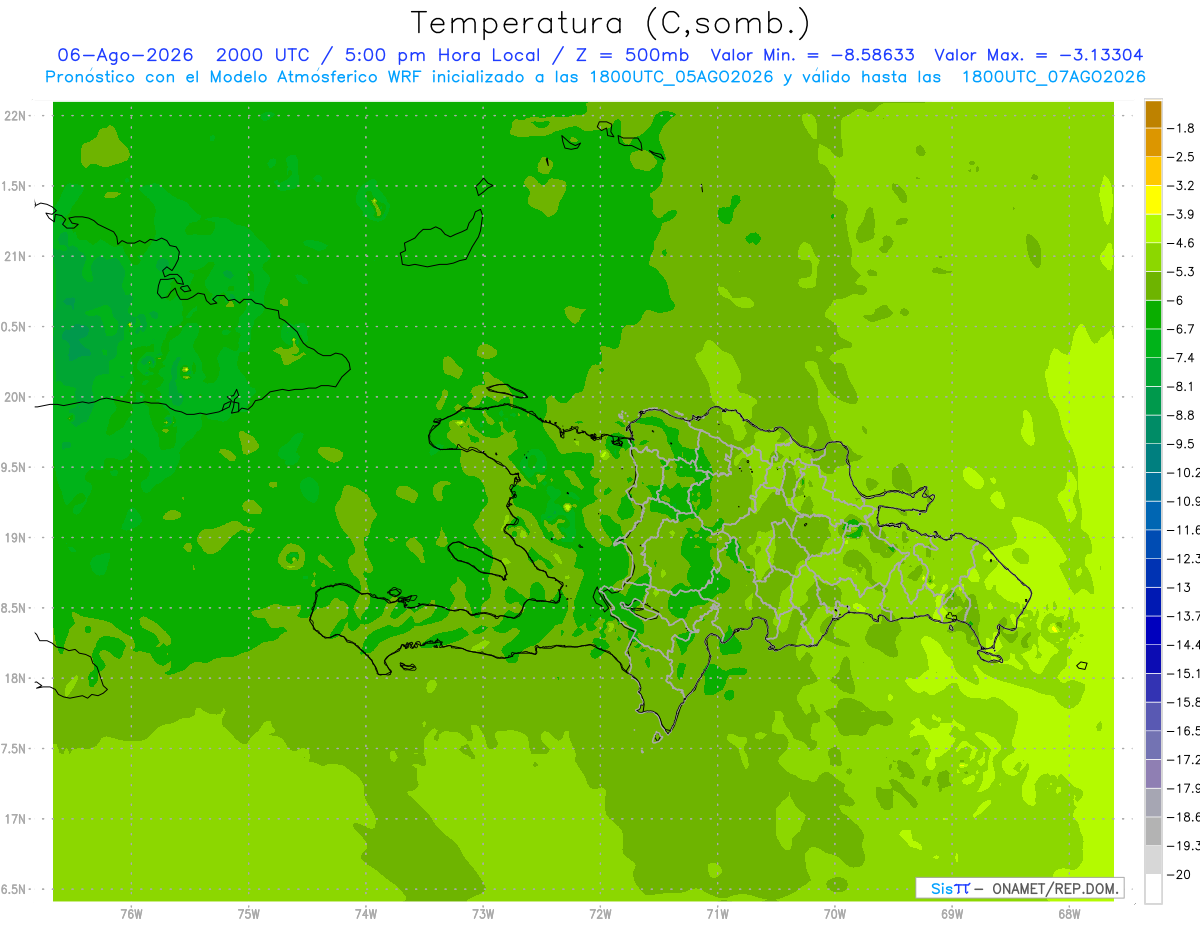
Task: Click the 1800UTC_07AGO2026 valid-until timestamp
Action: [1053, 77]
